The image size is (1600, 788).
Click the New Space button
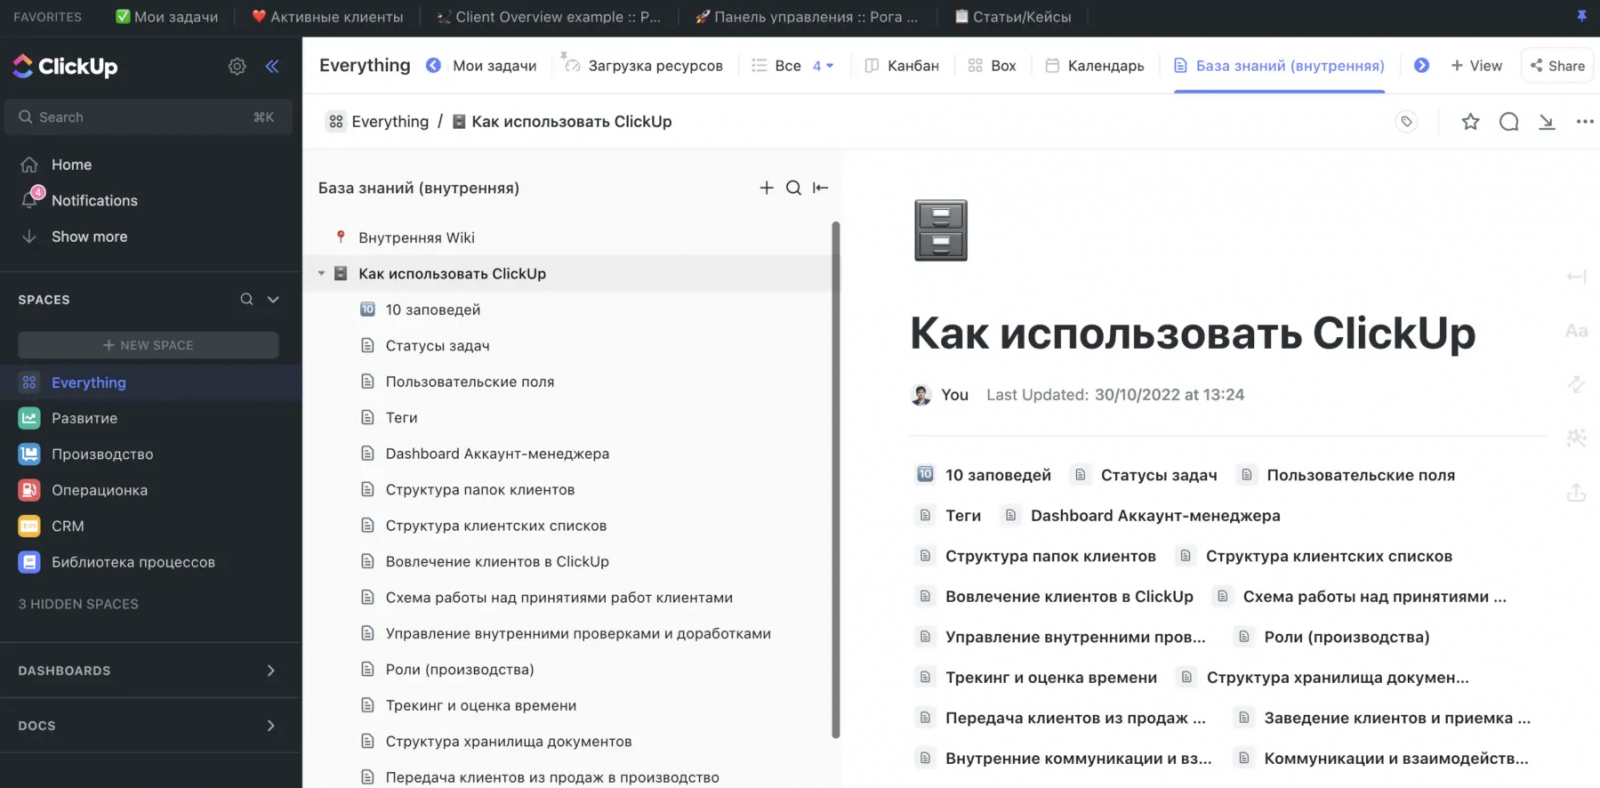click(148, 345)
